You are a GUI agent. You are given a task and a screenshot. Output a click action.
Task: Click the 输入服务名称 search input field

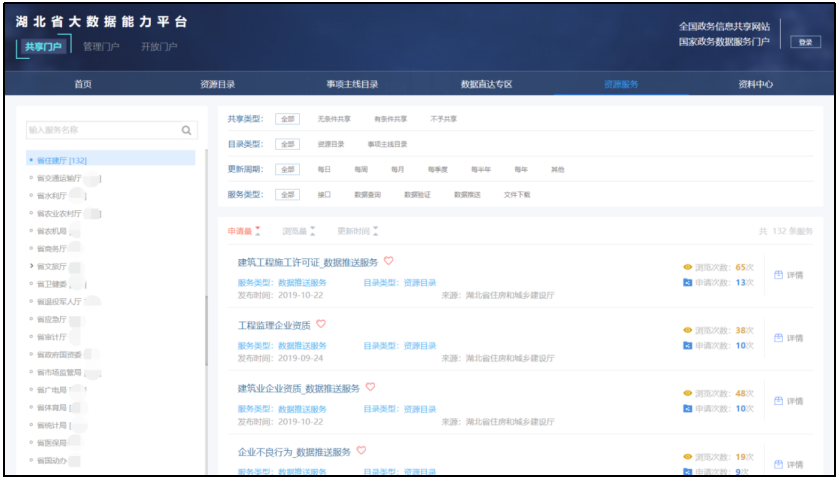click(x=100, y=130)
